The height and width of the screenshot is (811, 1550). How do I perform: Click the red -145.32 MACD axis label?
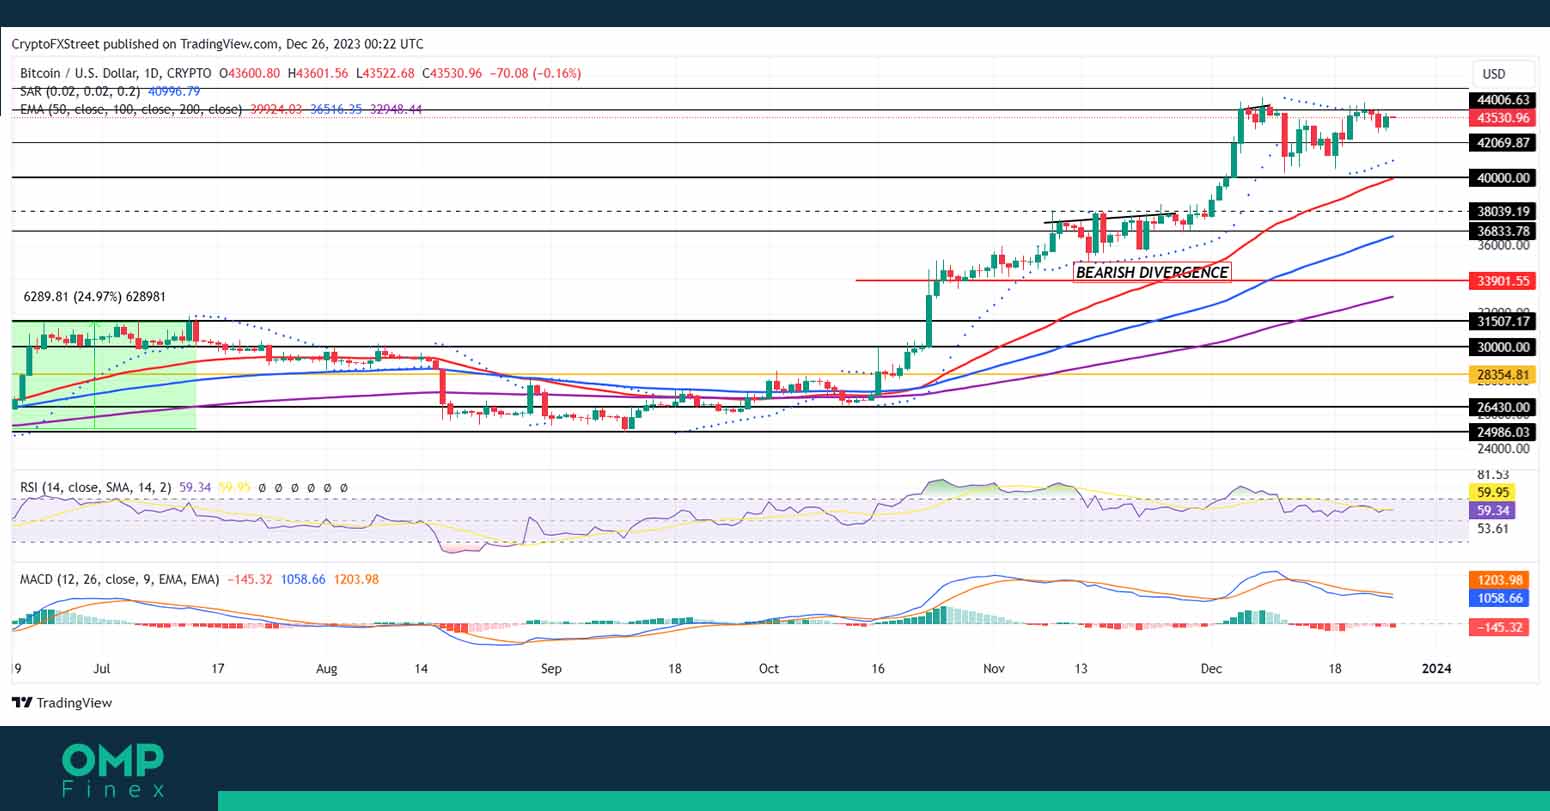1498,627
